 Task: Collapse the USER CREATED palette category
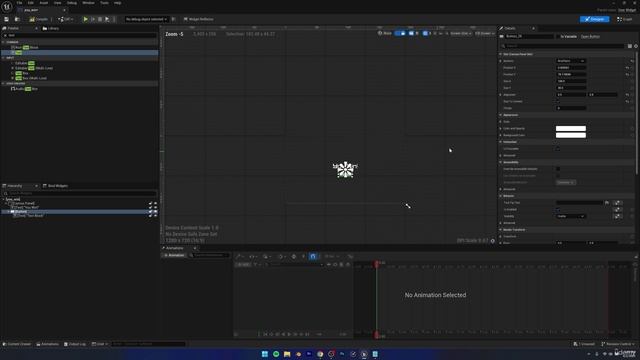coord(4,83)
